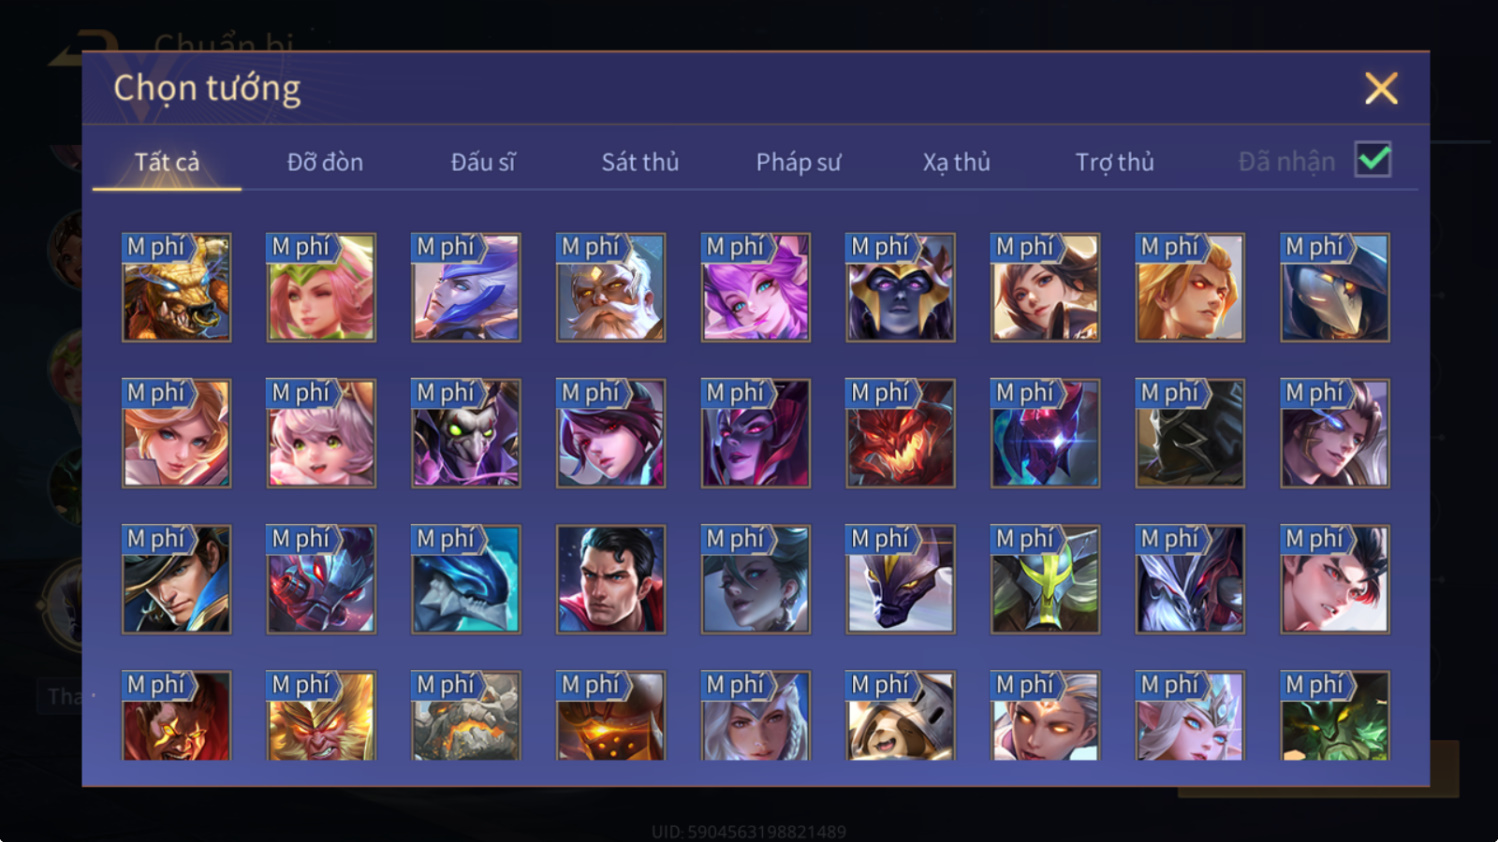The width and height of the screenshot is (1498, 842).
Task: Show the Pháp sư hero list
Action: click(x=798, y=162)
